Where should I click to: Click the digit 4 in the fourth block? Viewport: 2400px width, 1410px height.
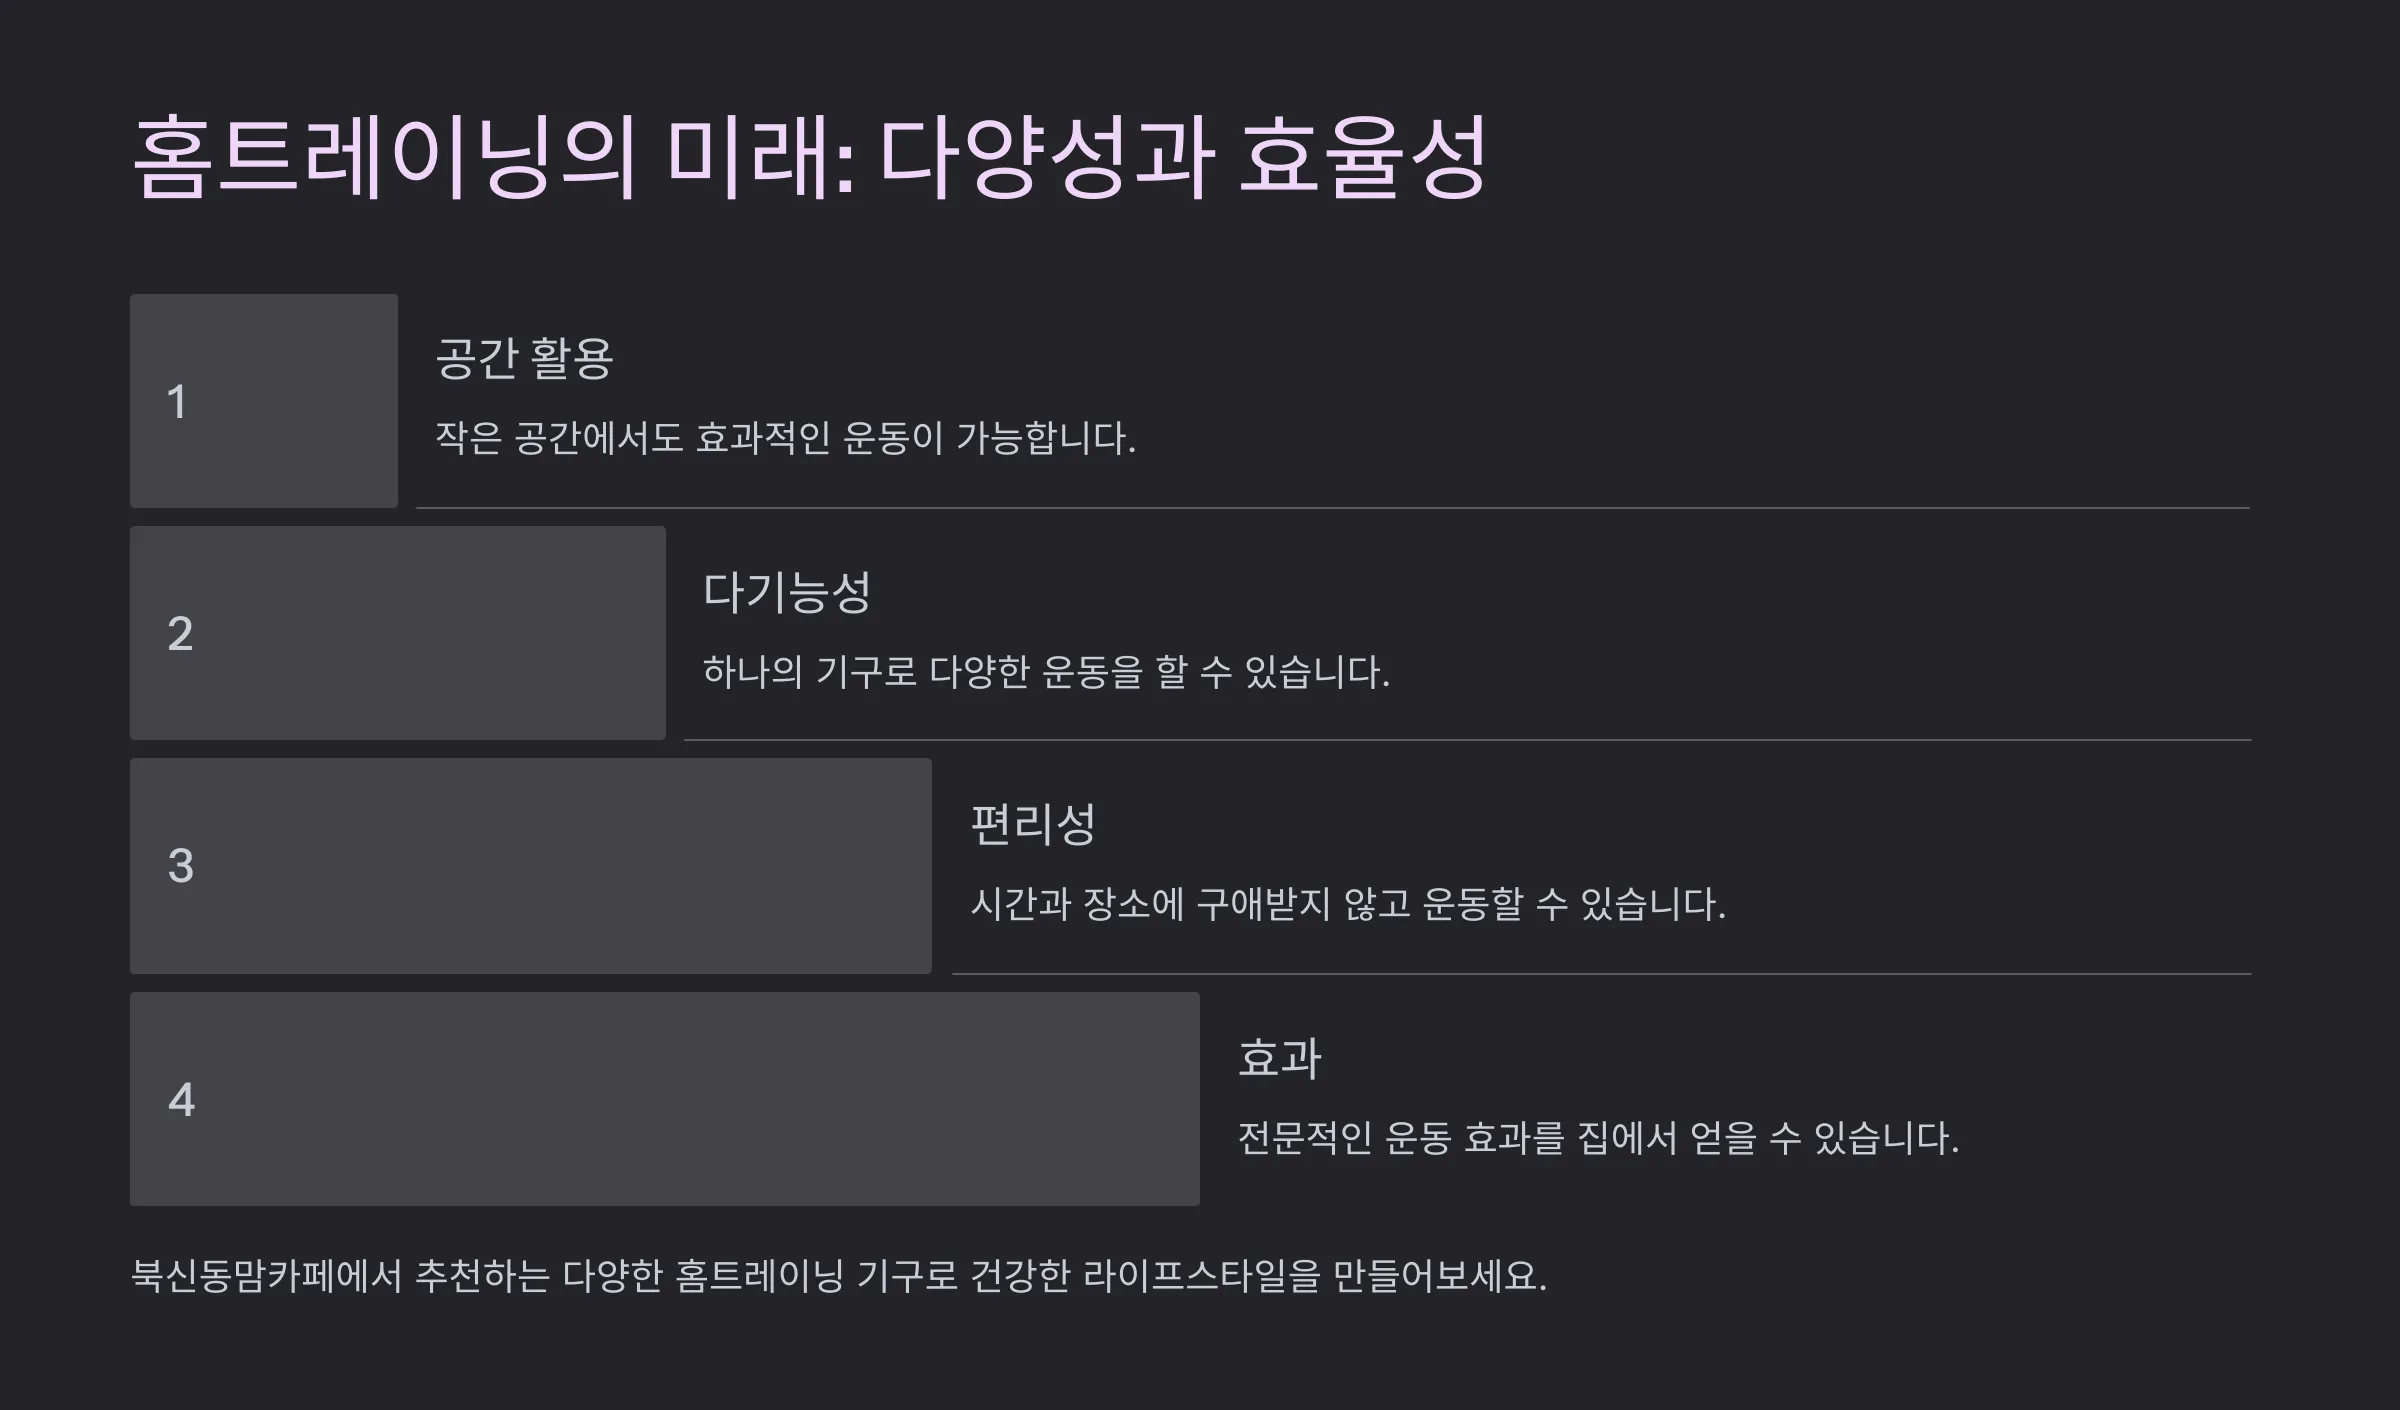tap(181, 1099)
